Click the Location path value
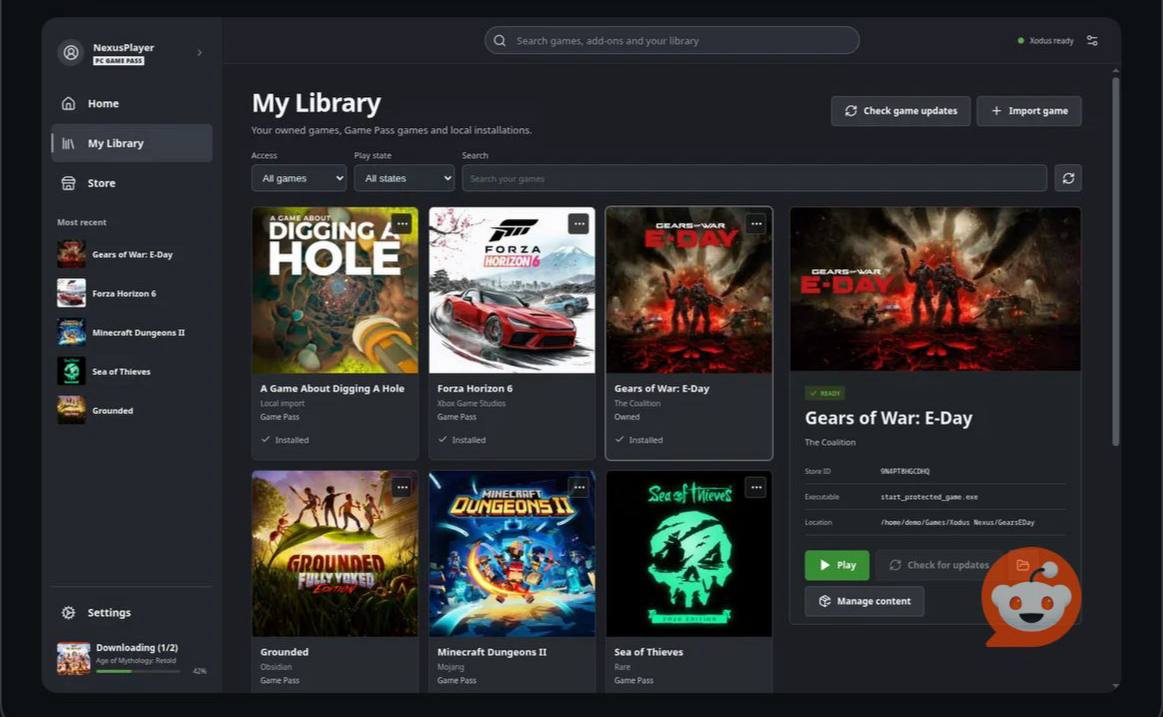The image size is (1163, 717). pyautogui.click(x=958, y=522)
